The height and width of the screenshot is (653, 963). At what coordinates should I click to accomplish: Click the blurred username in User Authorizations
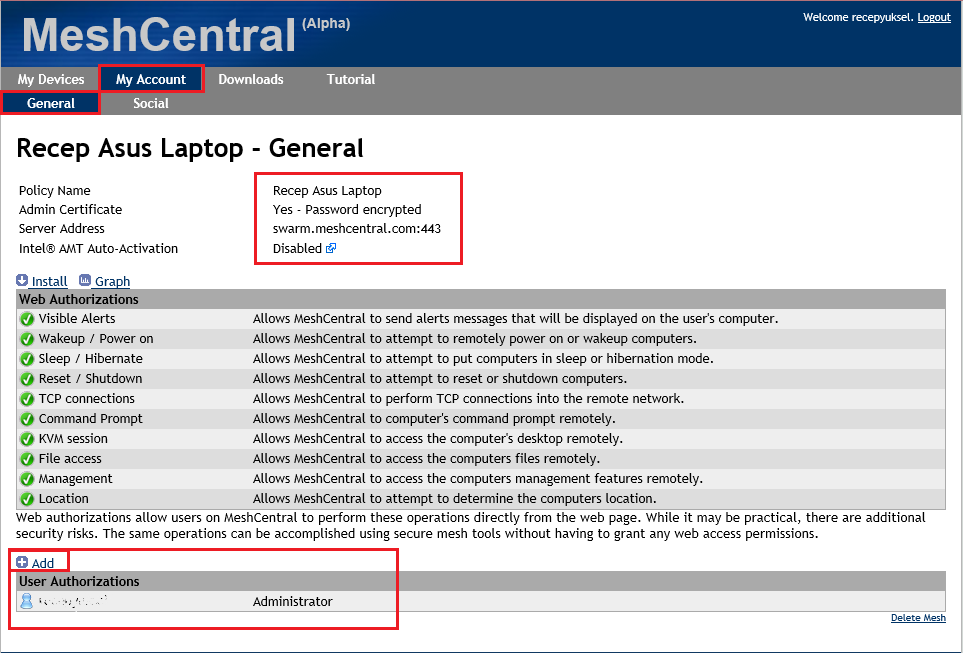tap(72, 601)
